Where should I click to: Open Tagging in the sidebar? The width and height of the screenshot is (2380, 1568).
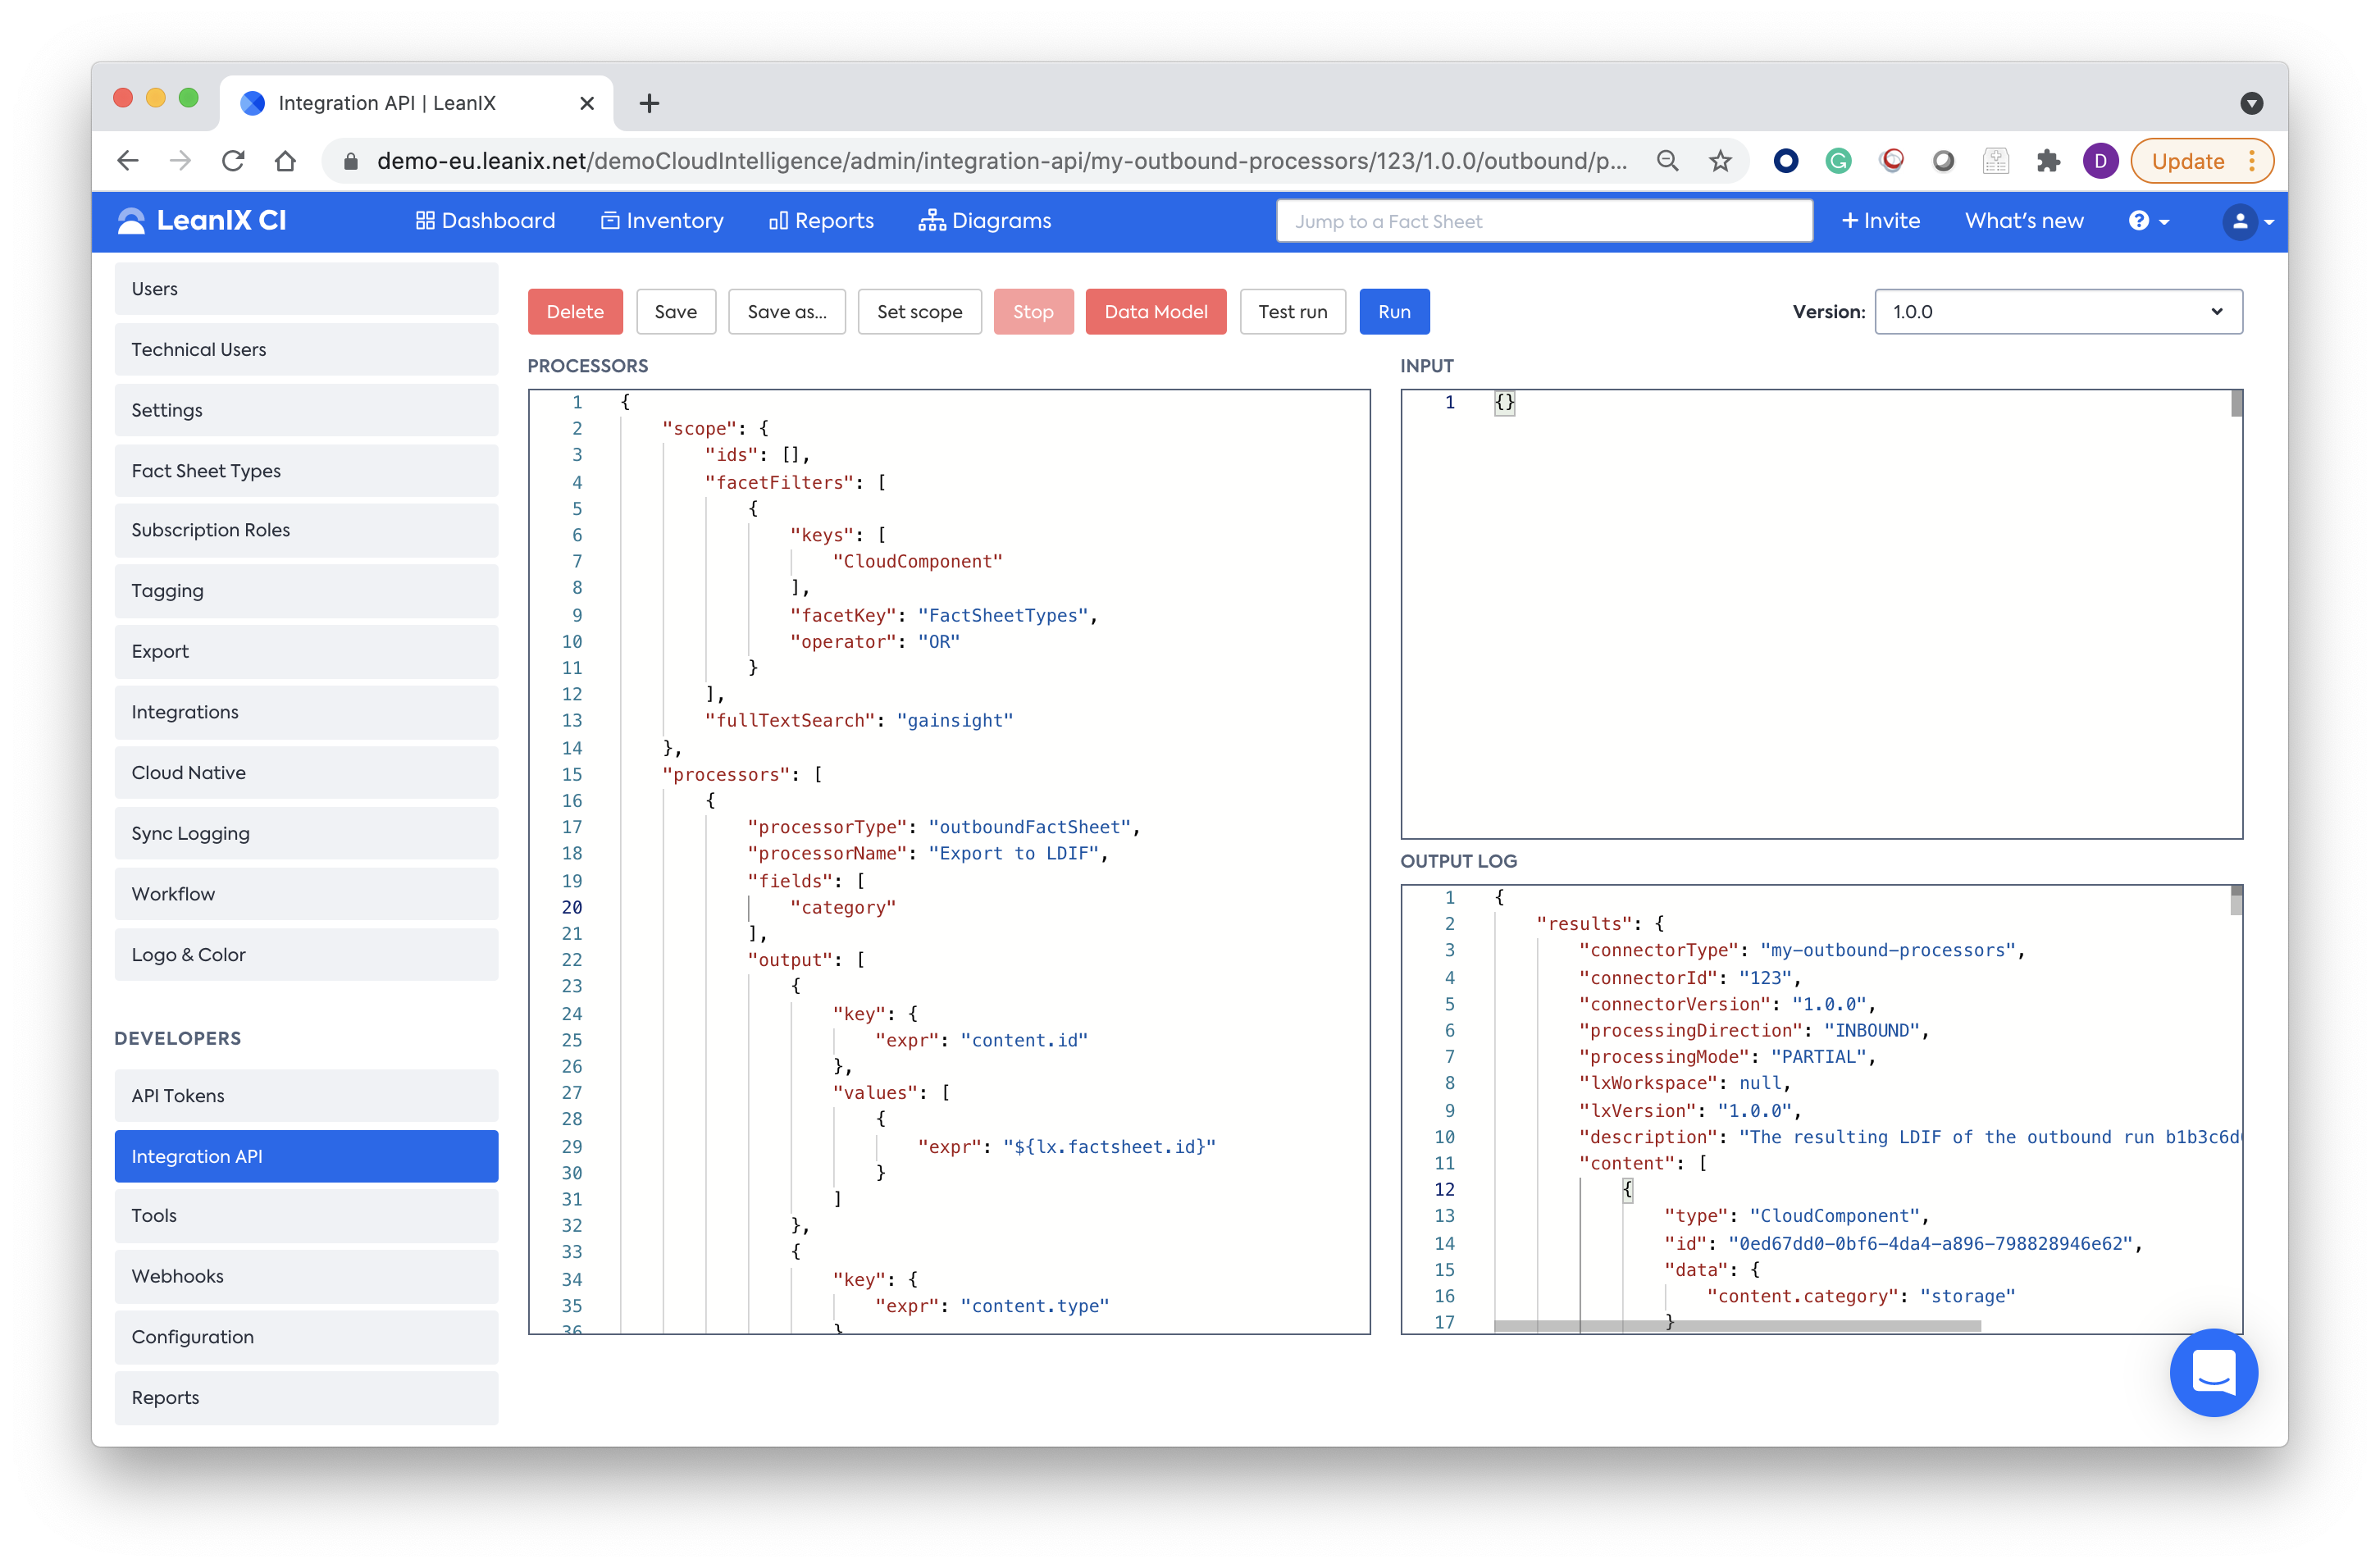pyautogui.click(x=306, y=591)
